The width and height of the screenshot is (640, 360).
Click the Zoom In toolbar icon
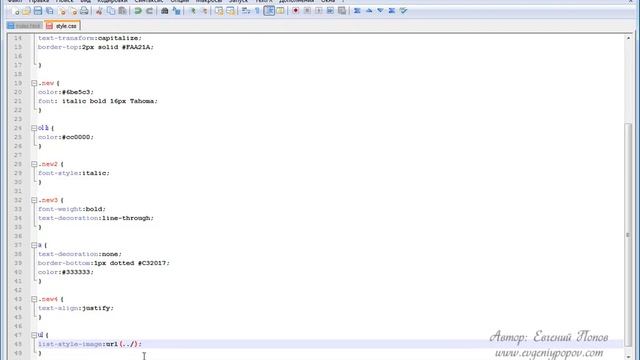pyautogui.click(x=193, y=11)
